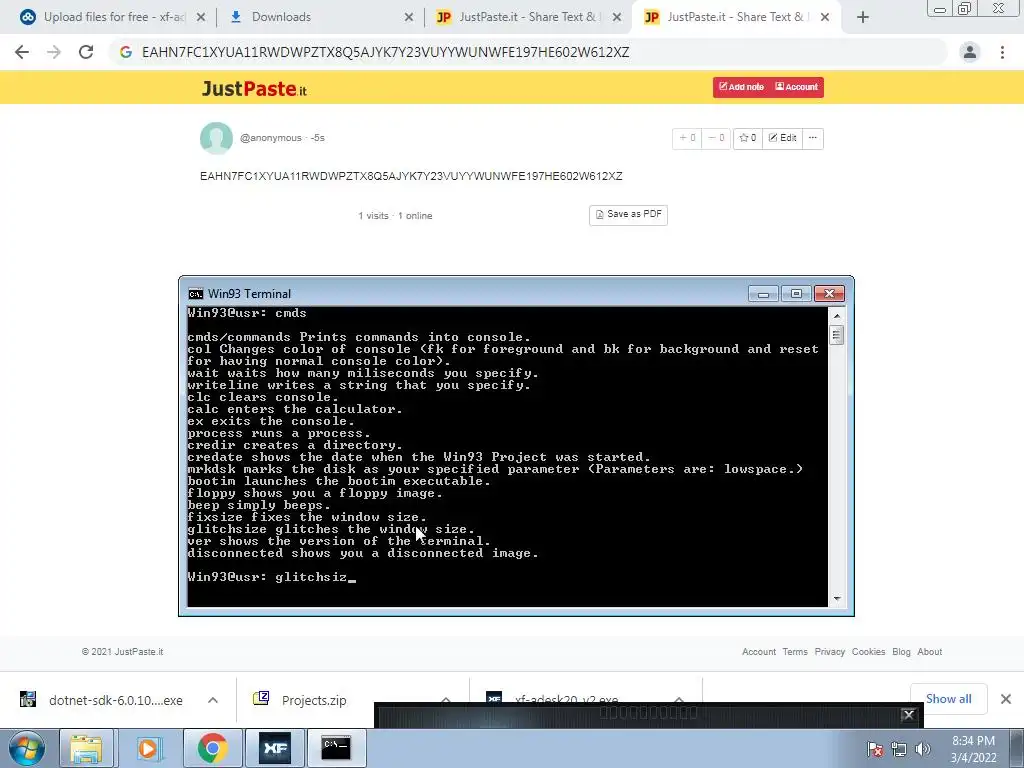
Task: Open the About footer link
Action: pos(929,652)
